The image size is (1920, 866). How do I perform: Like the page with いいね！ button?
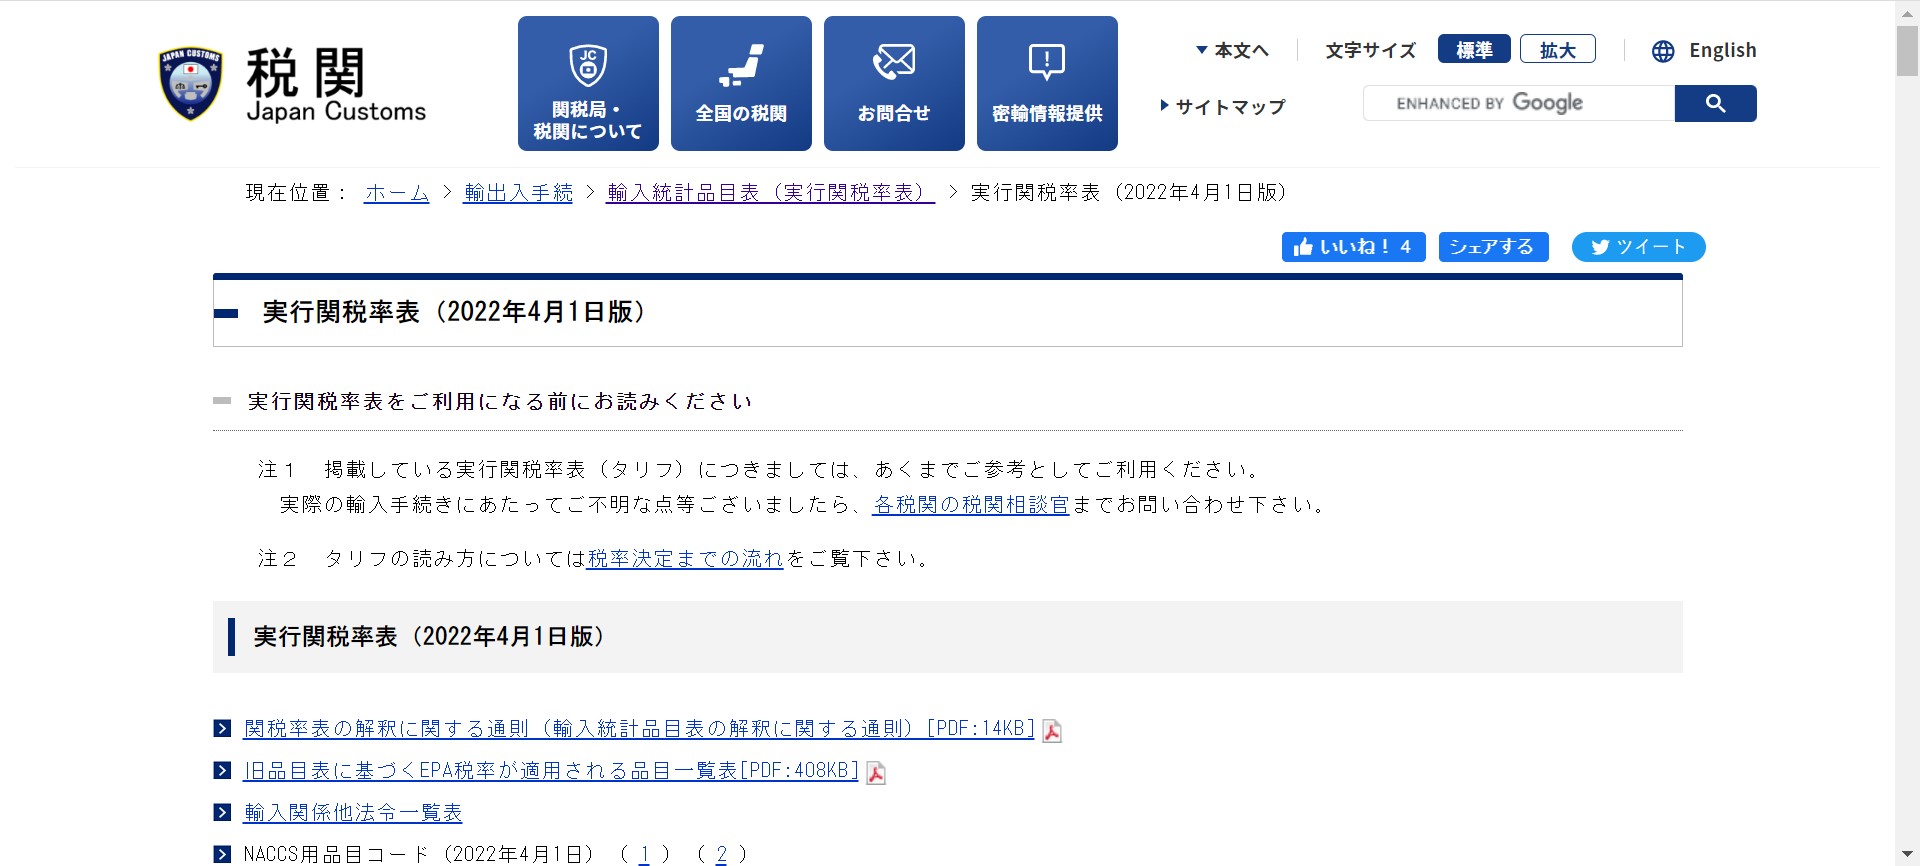pos(1353,247)
